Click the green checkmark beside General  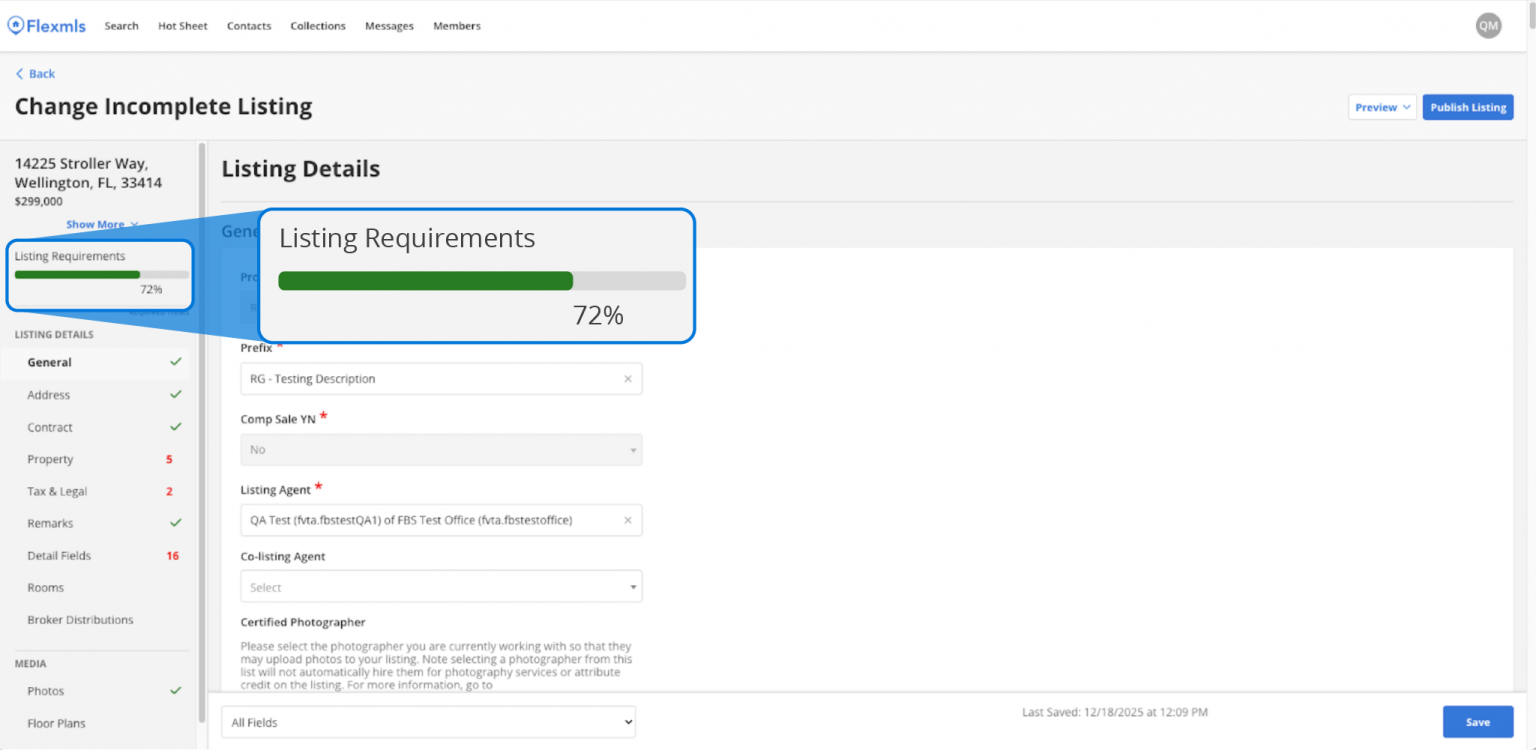(x=176, y=362)
